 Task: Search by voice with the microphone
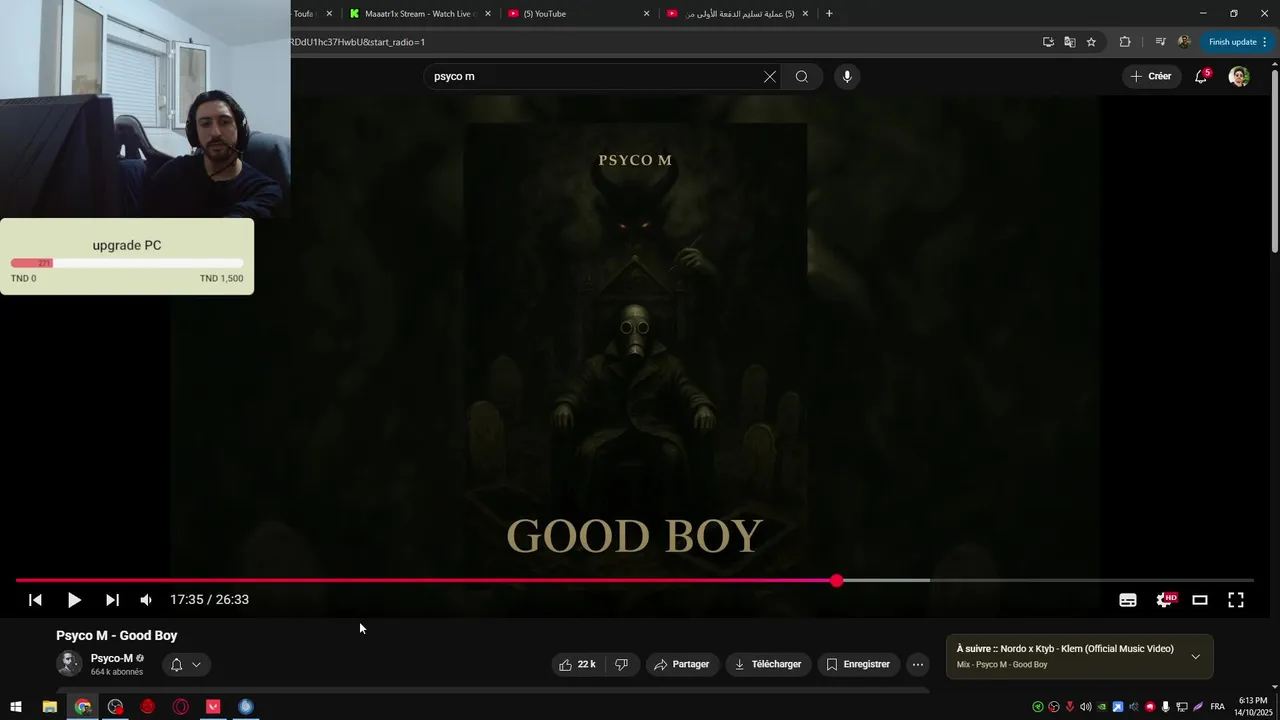coord(847,77)
